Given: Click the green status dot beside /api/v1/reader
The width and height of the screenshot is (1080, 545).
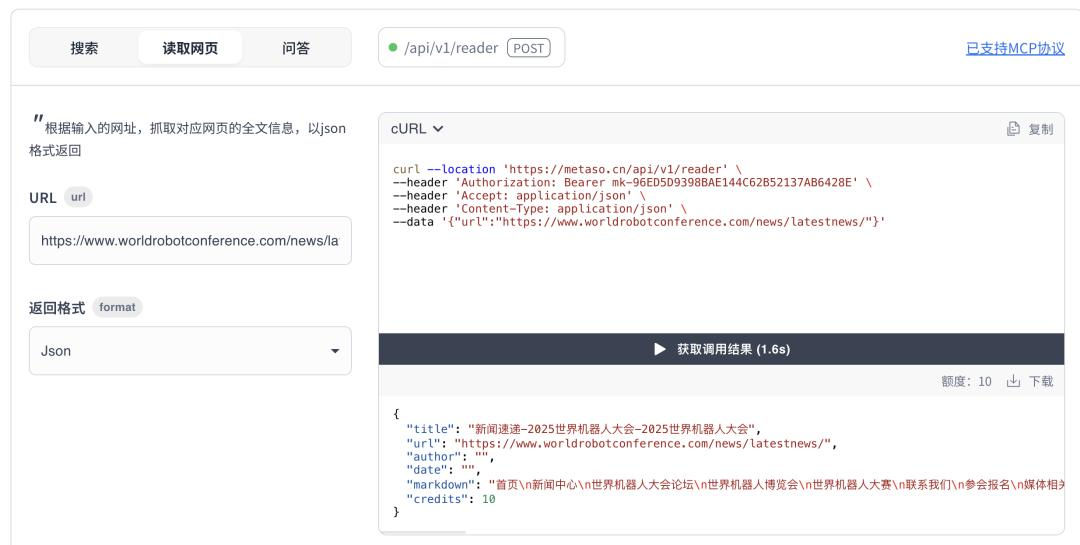Looking at the screenshot, I should [x=393, y=48].
